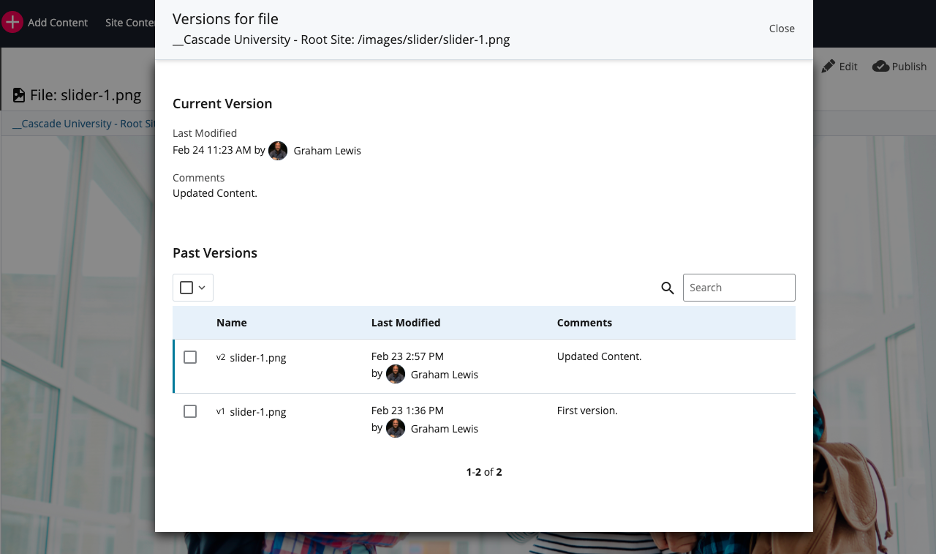Click Graham Lewis avatar in Current Version

(278, 150)
